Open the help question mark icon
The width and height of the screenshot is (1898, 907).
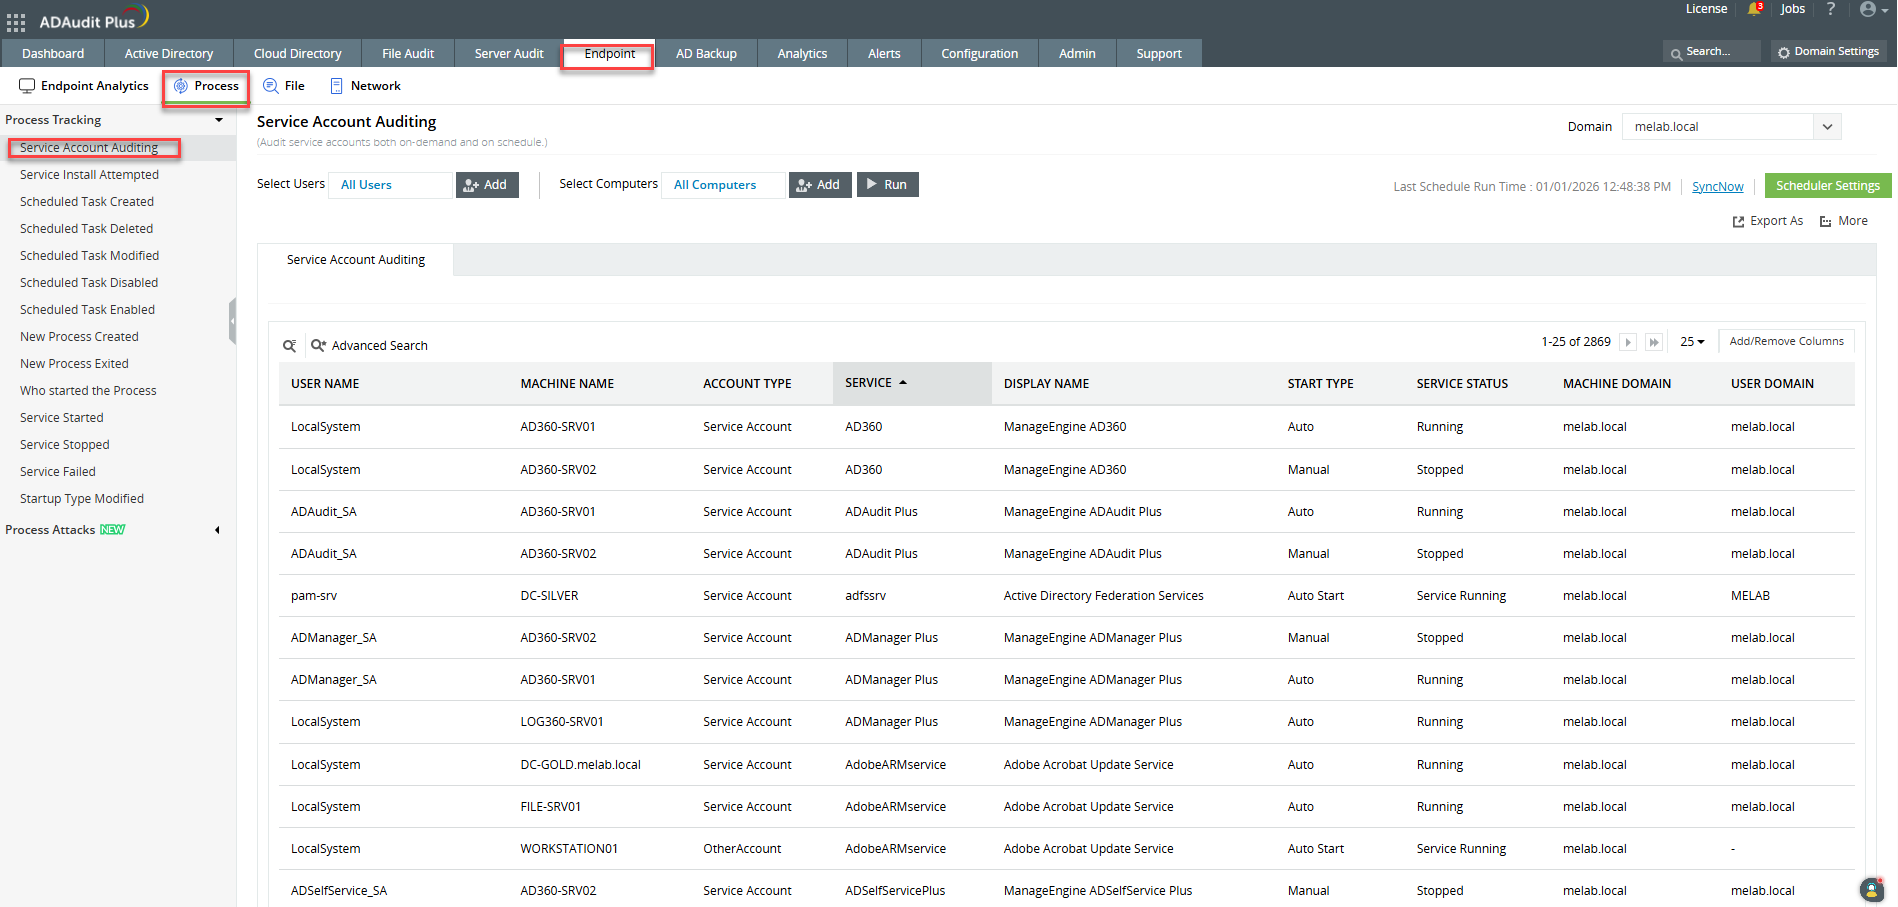point(1831,9)
